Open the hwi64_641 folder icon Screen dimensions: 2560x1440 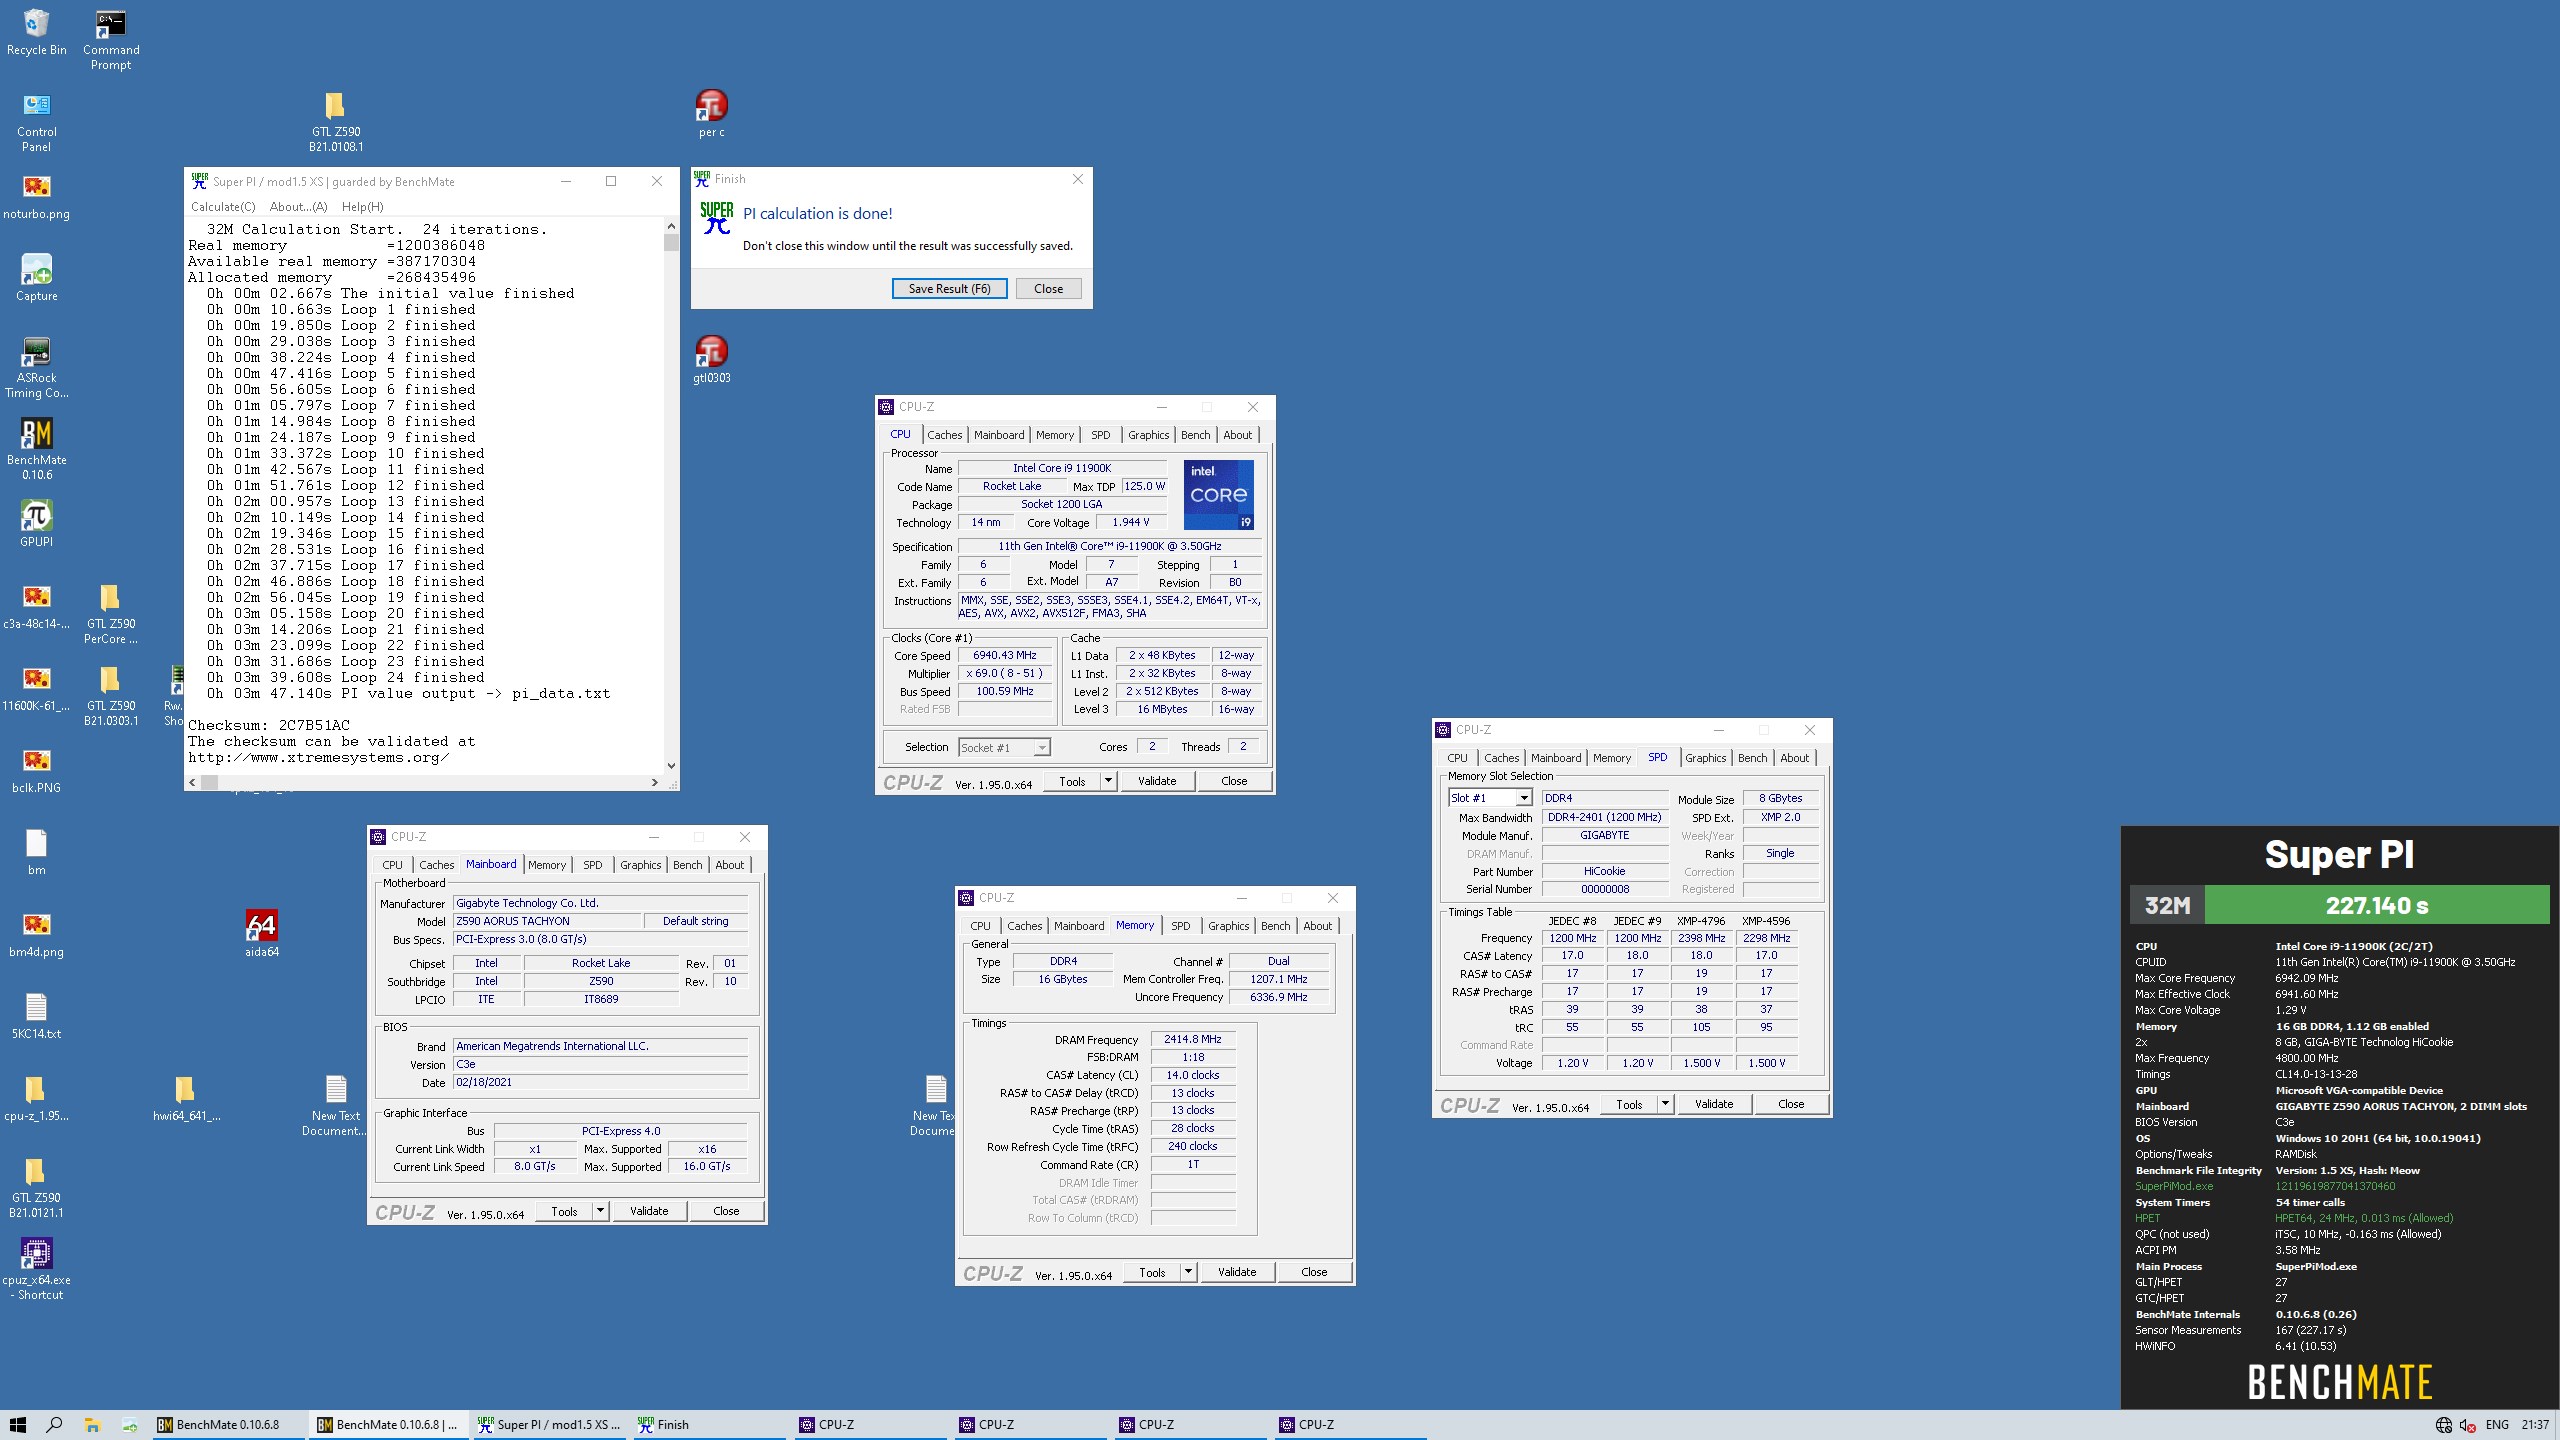coord(186,1098)
